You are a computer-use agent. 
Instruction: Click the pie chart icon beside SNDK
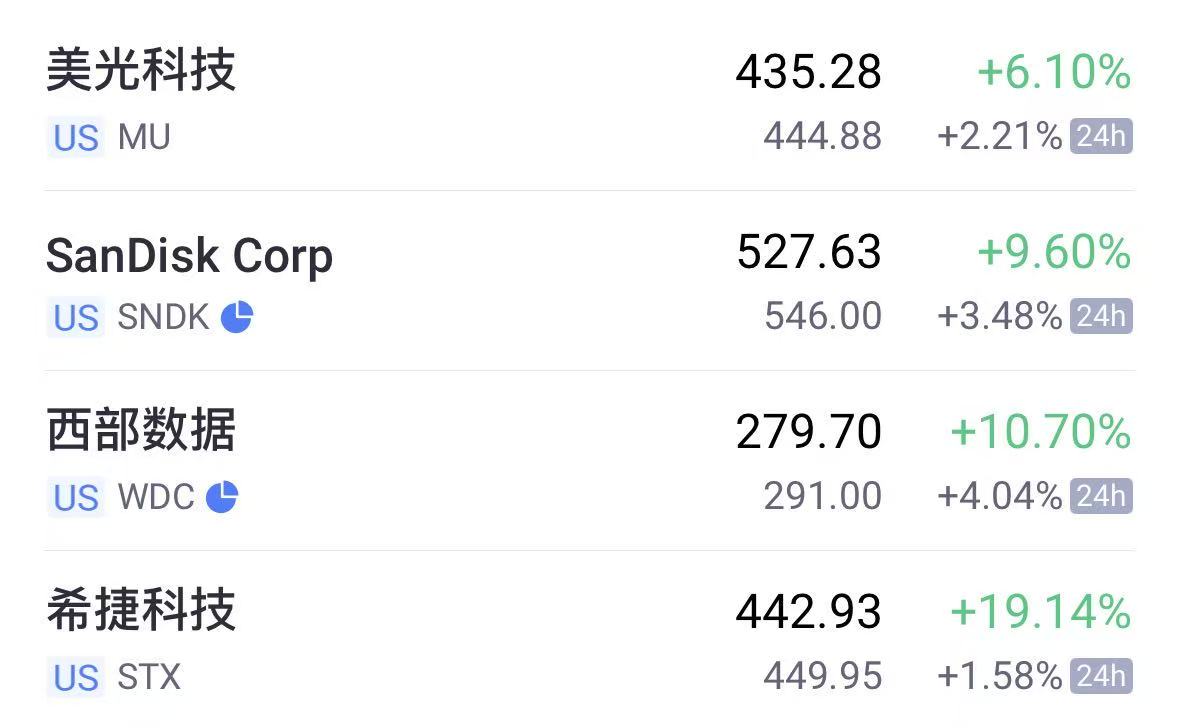coord(237,317)
